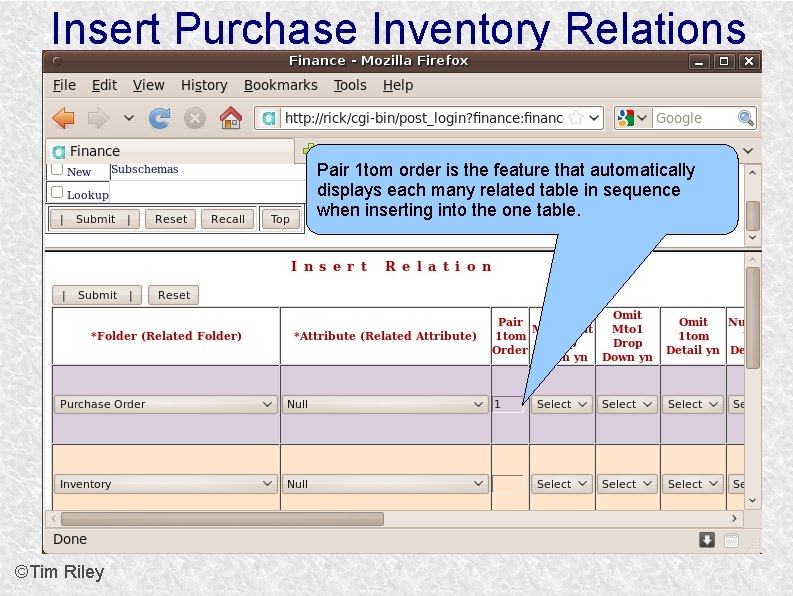Click the Top button
This screenshot has width=793, height=596.
pyautogui.click(x=280, y=219)
